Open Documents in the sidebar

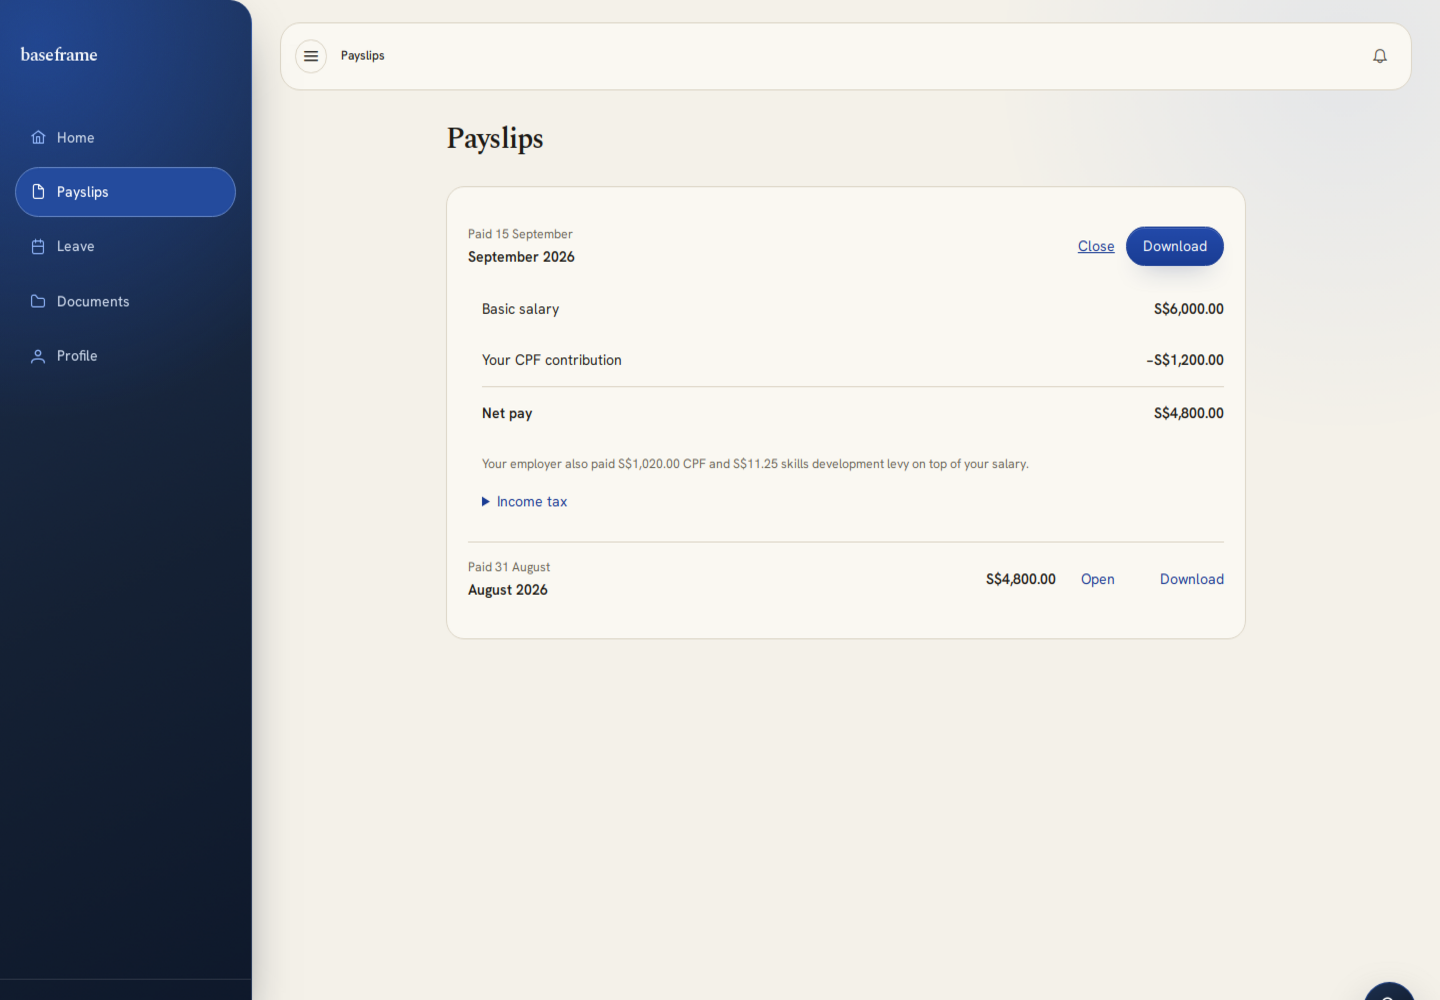pyautogui.click(x=125, y=301)
